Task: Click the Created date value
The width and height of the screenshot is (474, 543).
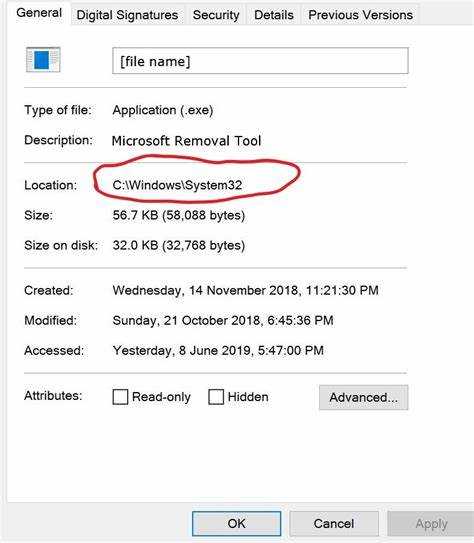Action: 245,290
